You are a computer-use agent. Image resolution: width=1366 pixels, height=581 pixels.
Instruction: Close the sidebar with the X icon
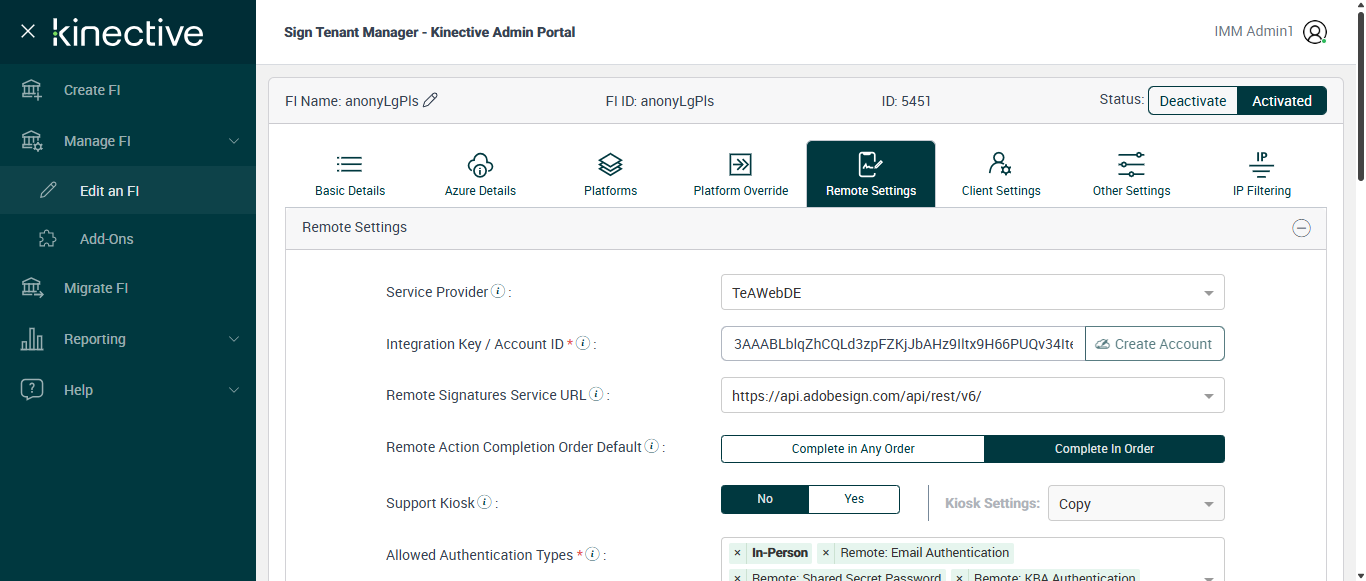pyautogui.click(x=28, y=31)
